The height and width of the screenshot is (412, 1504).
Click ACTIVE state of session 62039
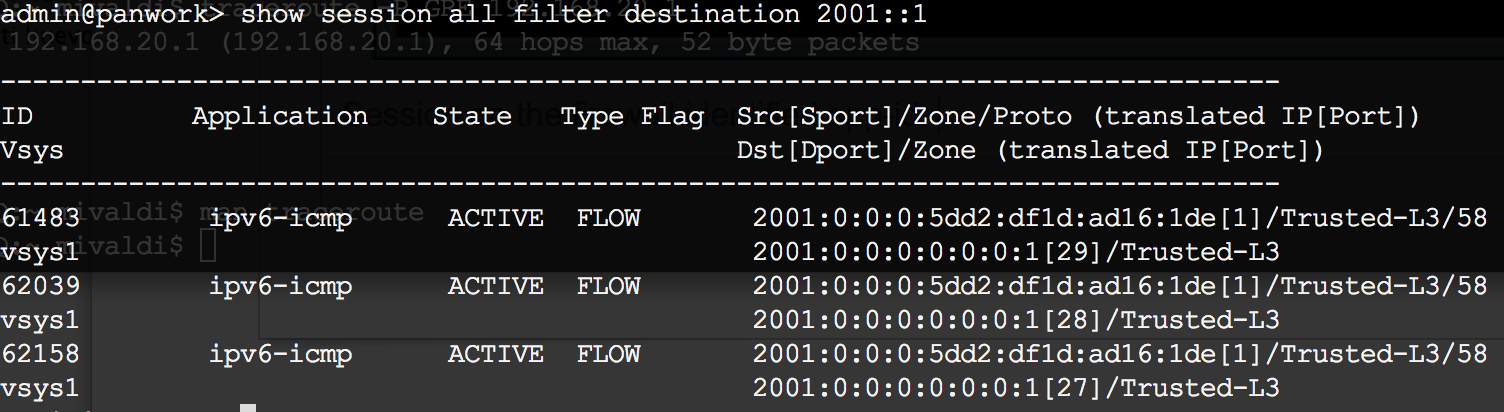[x=495, y=286]
